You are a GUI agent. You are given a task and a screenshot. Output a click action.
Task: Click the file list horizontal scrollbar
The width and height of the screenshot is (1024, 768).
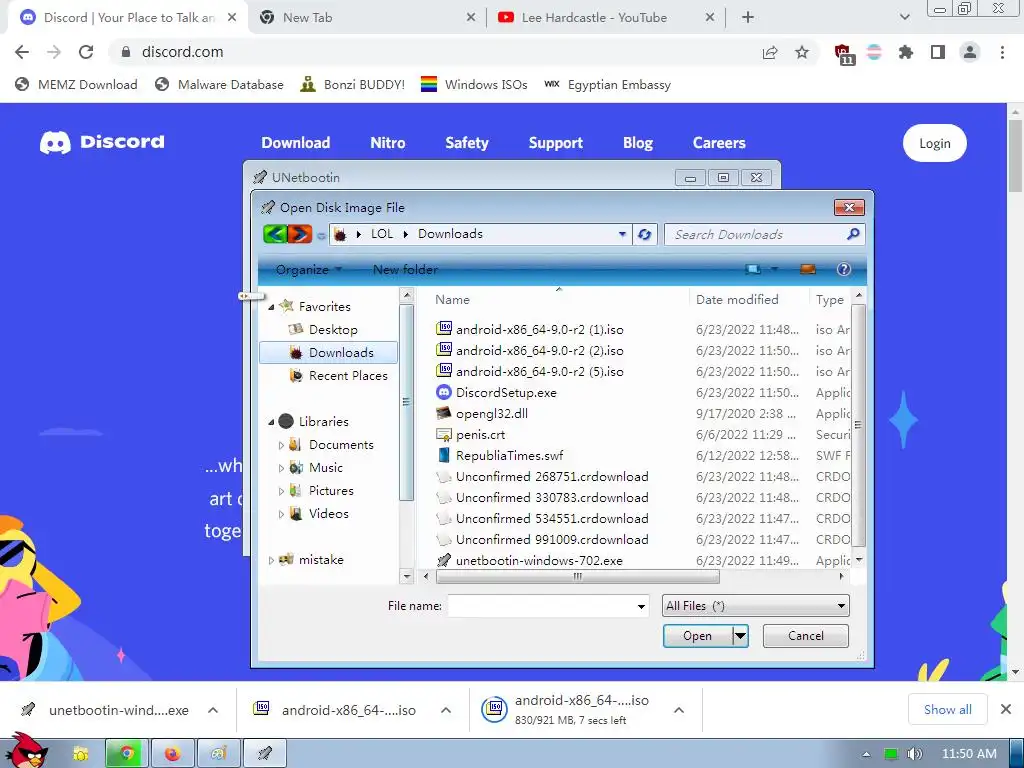(577, 577)
